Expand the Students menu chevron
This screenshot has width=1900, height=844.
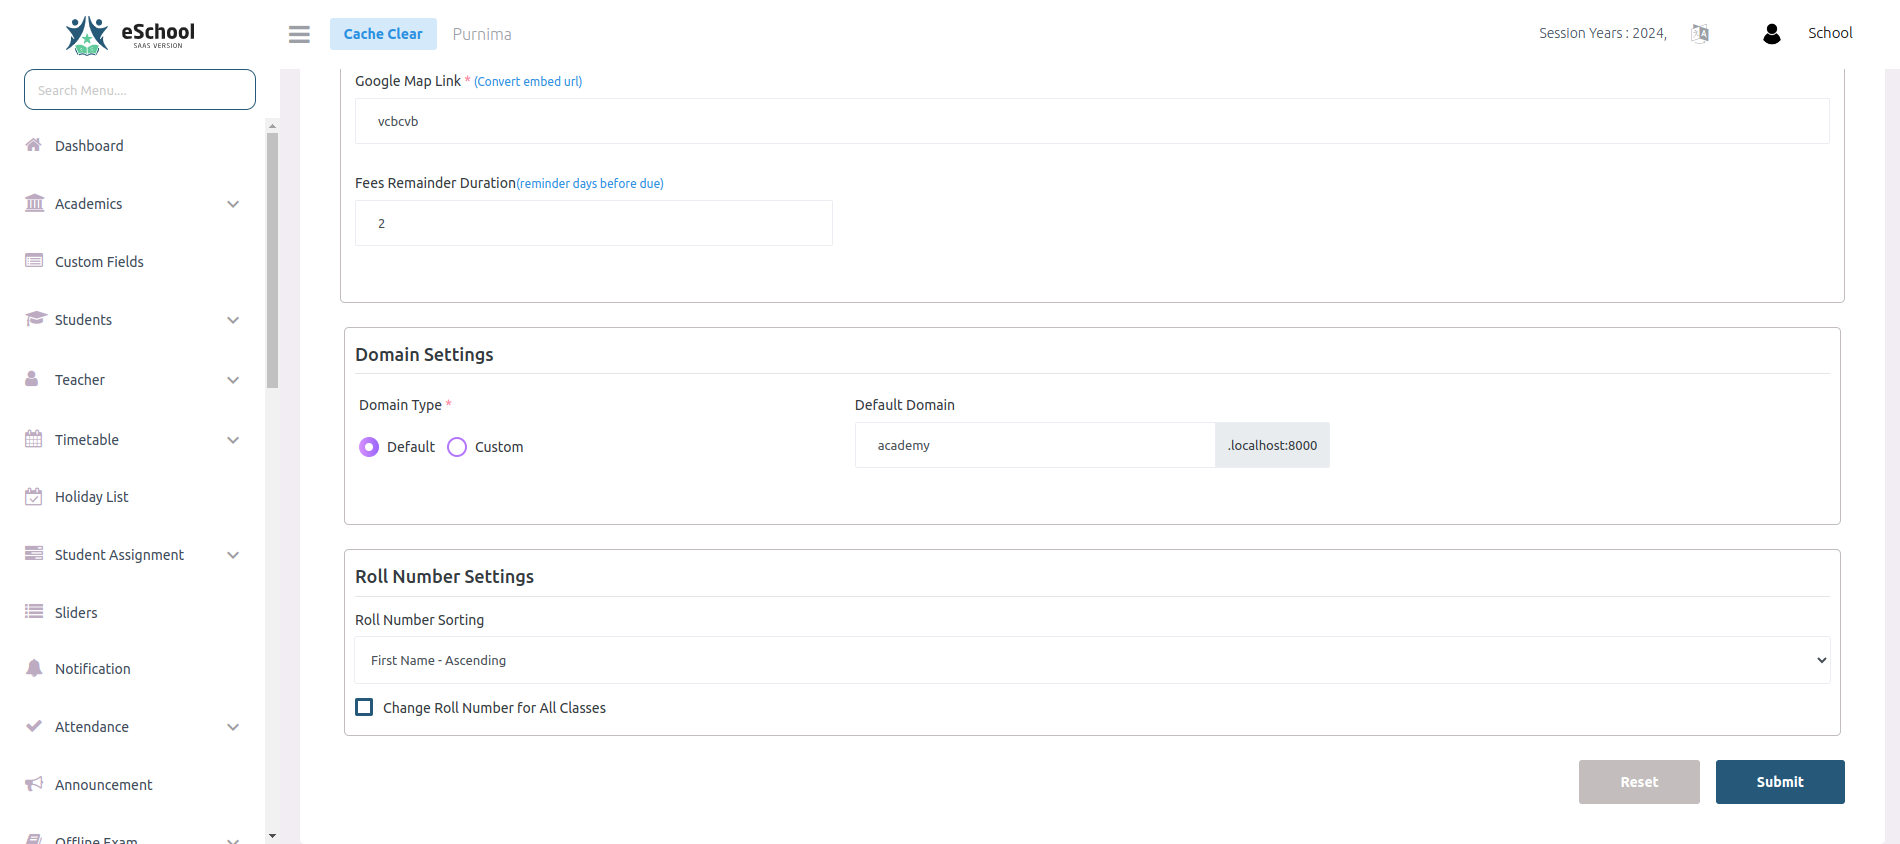(x=233, y=320)
